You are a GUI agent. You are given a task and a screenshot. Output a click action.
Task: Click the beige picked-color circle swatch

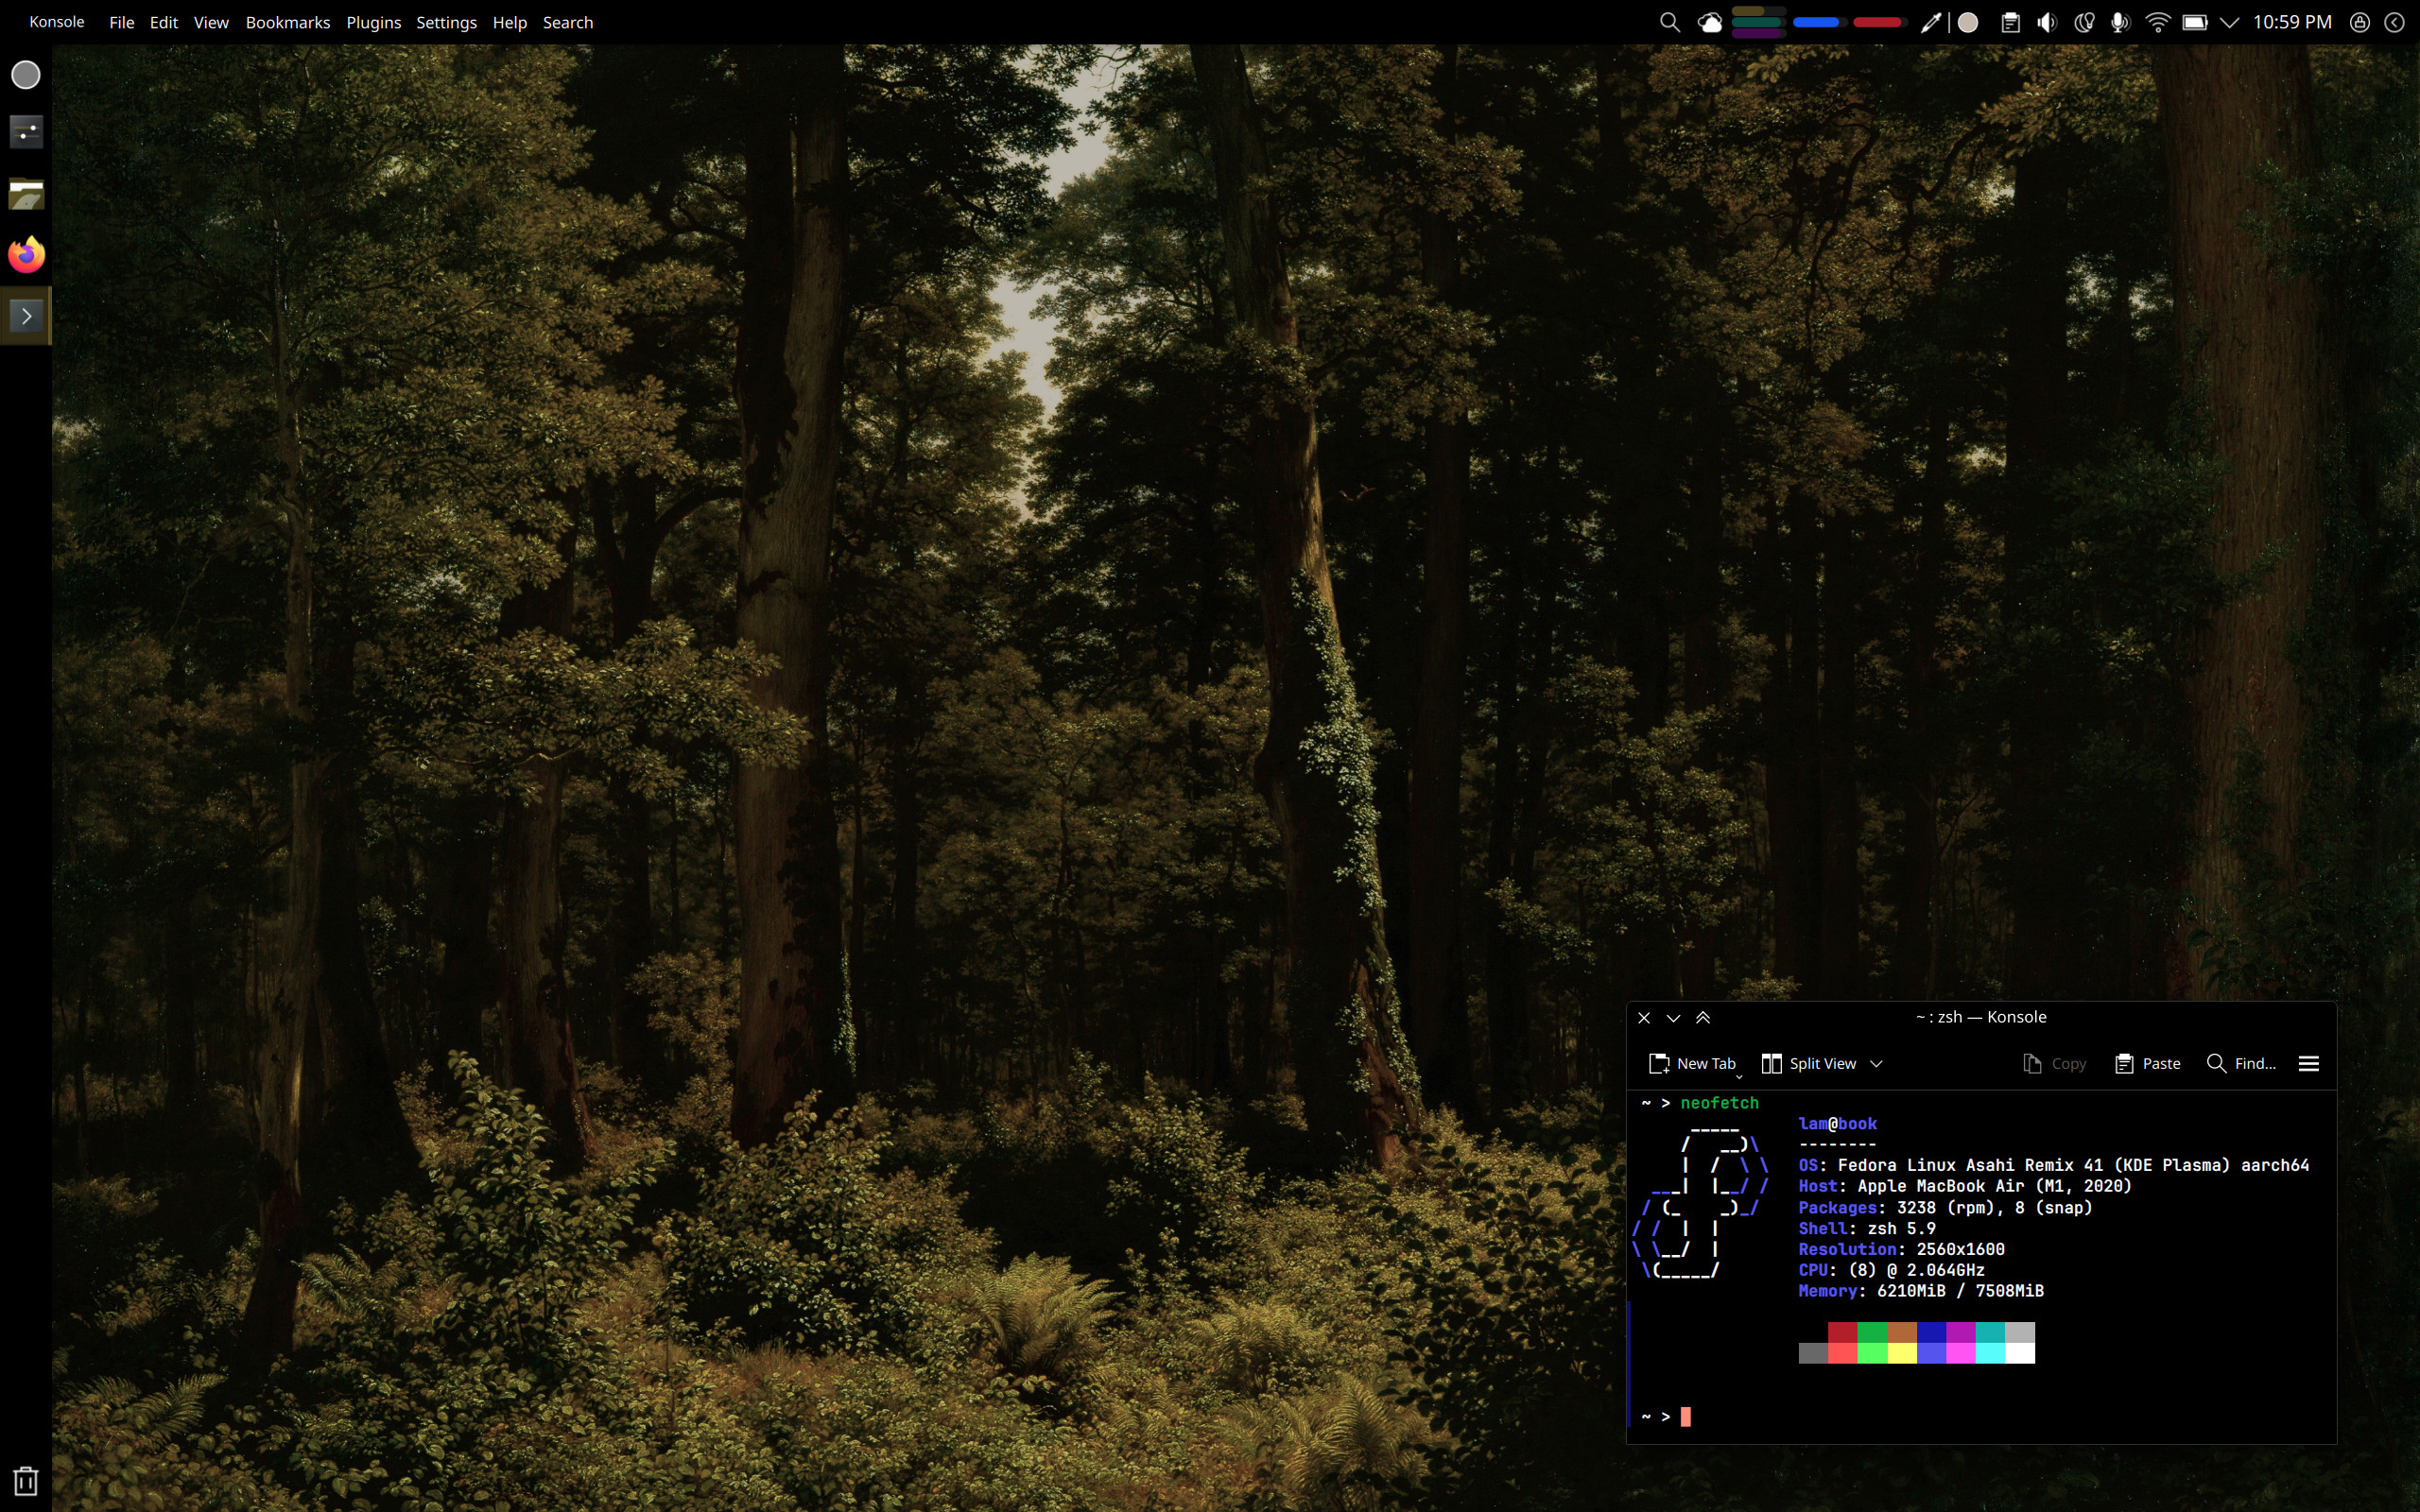tap(1967, 22)
